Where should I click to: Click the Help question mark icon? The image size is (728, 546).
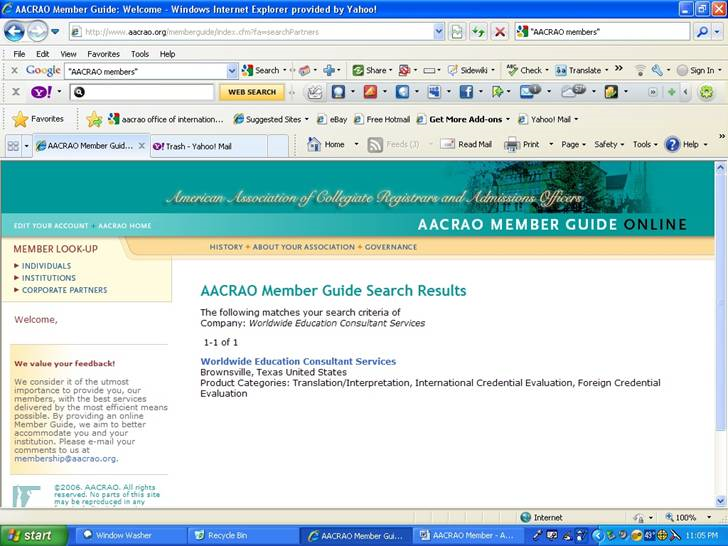(672, 145)
